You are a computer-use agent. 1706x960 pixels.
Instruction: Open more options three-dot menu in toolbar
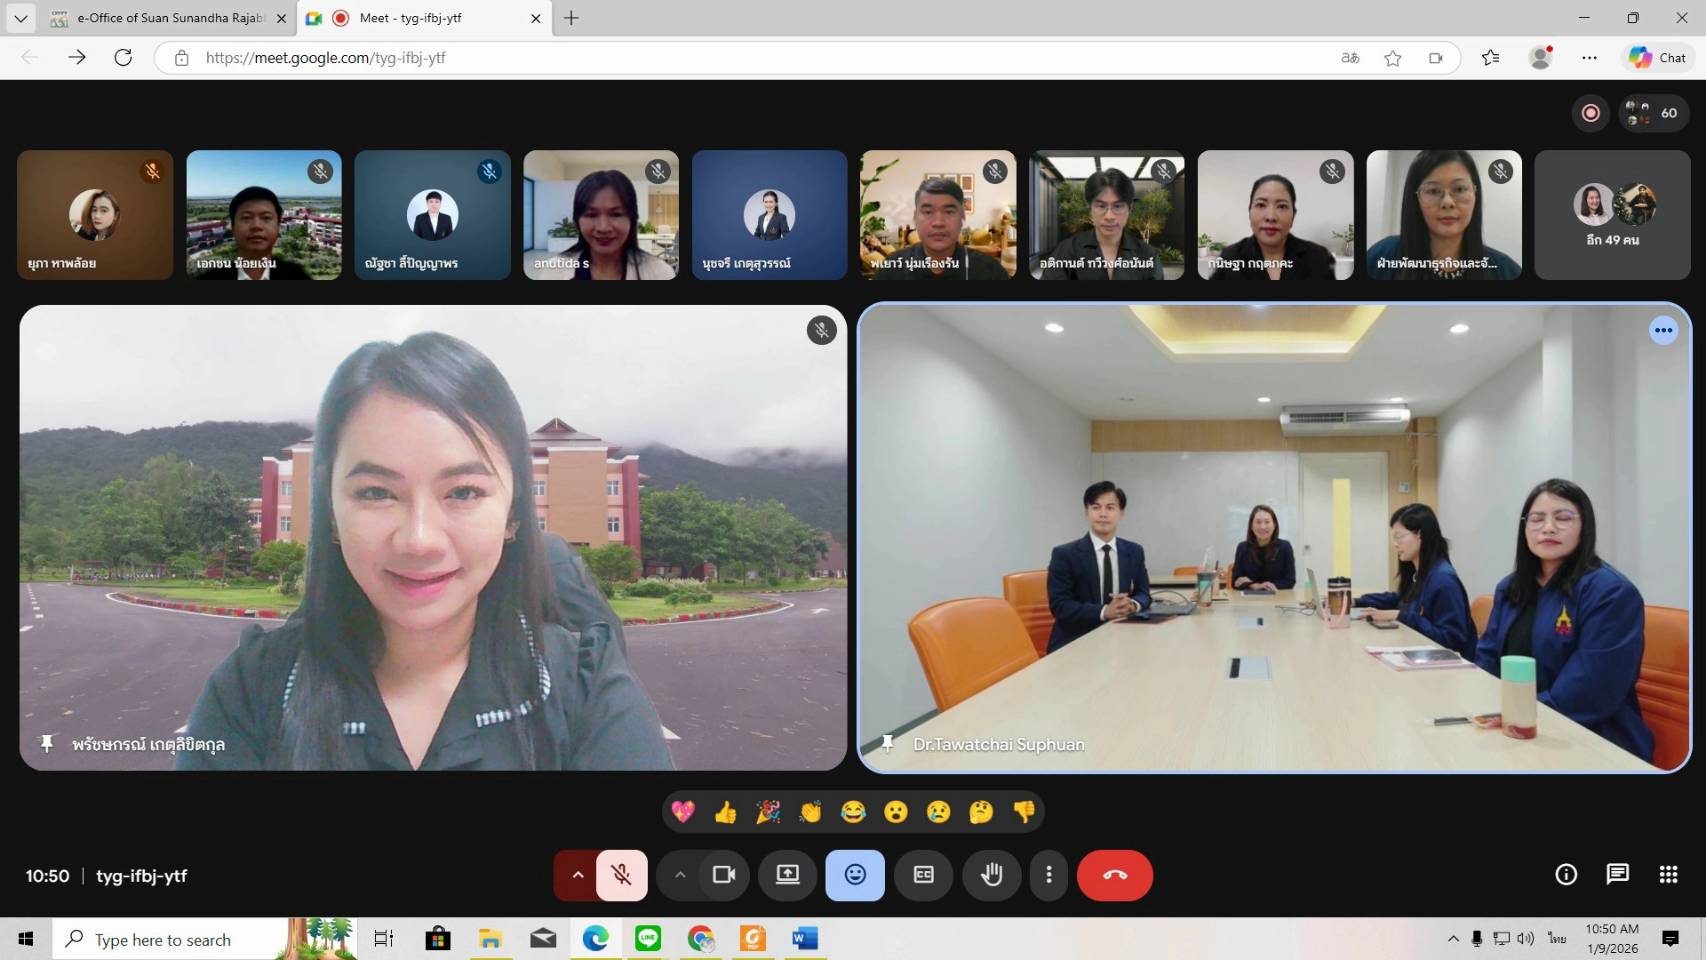(1048, 875)
